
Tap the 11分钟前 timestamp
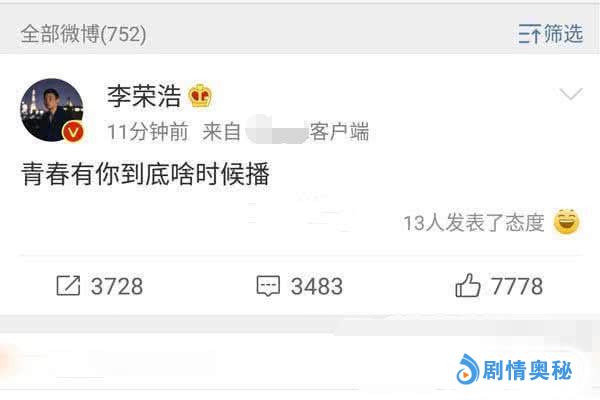click(148, 132)
